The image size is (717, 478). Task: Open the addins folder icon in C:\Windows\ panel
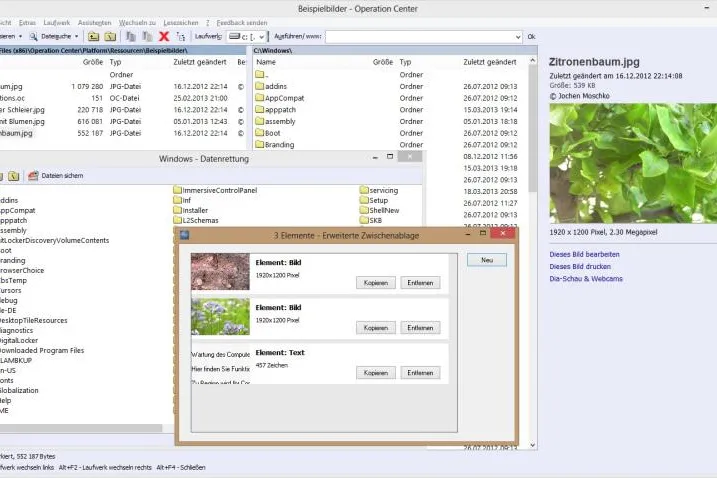(x=260, y=86)
